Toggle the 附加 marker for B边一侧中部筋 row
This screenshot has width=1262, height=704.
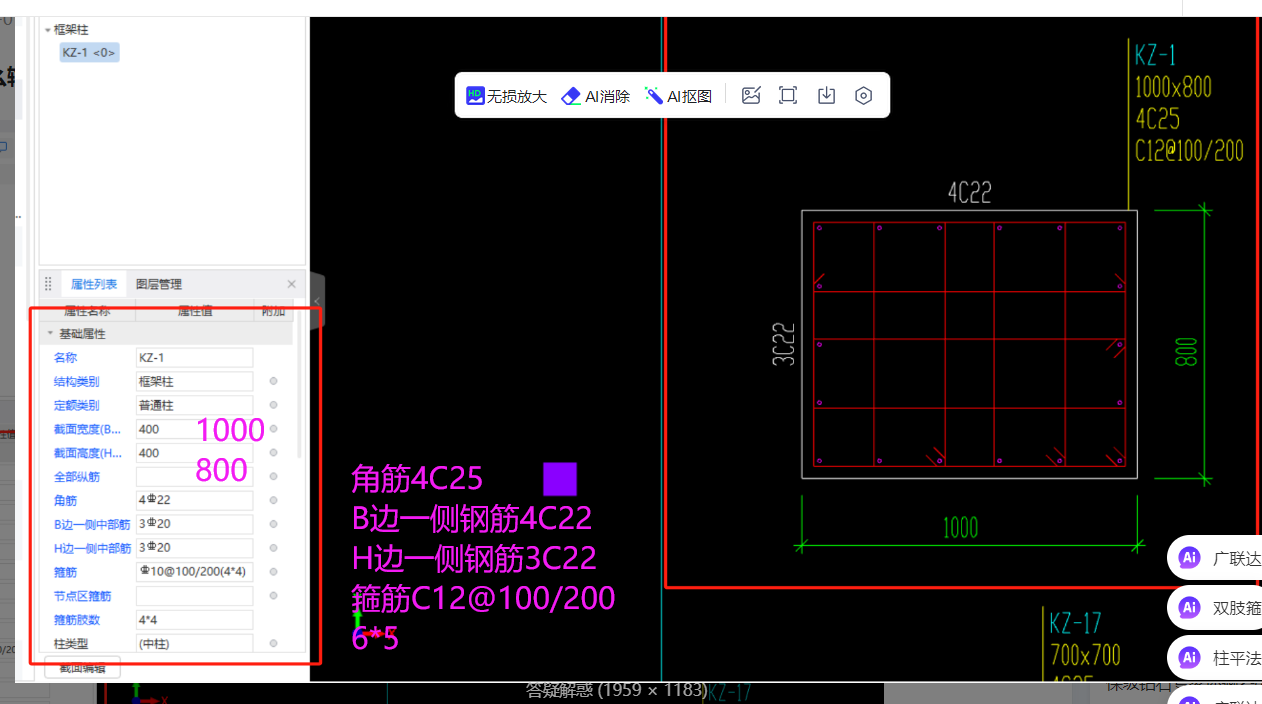[x=273, y=524]
